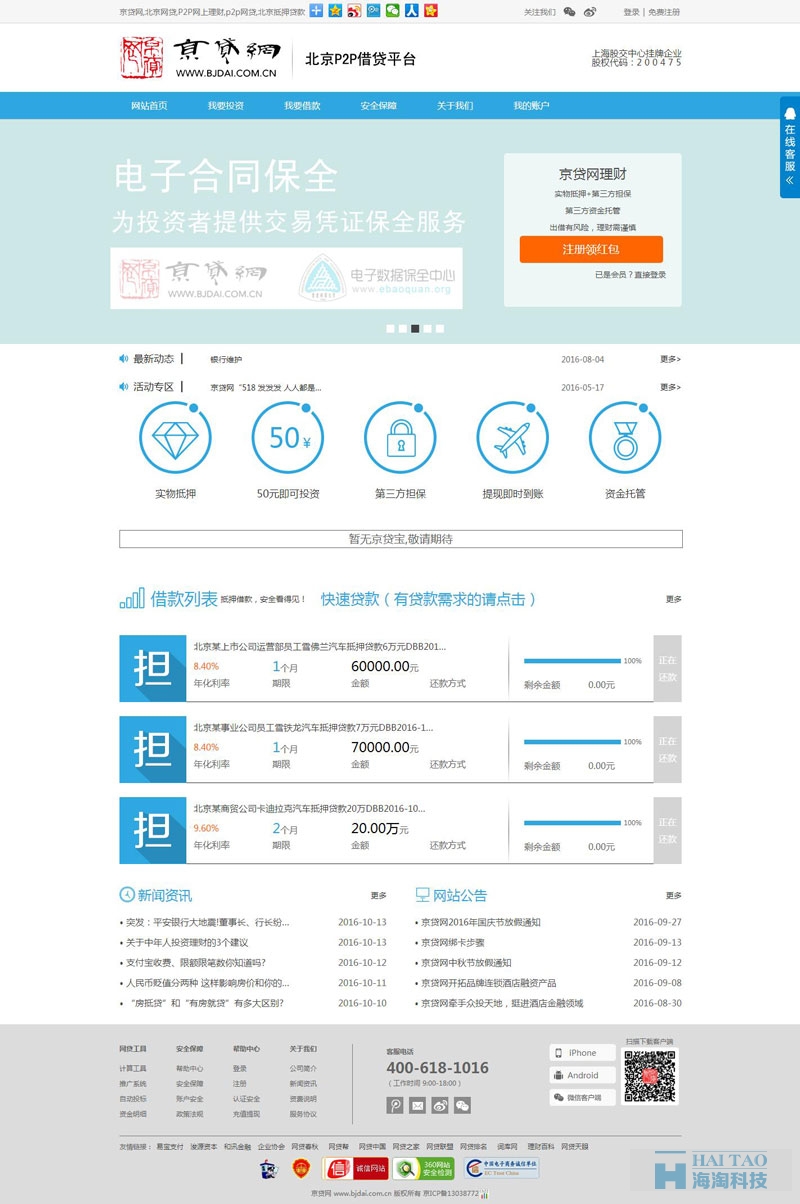
Task: Click the footer envelope email icon
Action: click(x=417, y=1105)
